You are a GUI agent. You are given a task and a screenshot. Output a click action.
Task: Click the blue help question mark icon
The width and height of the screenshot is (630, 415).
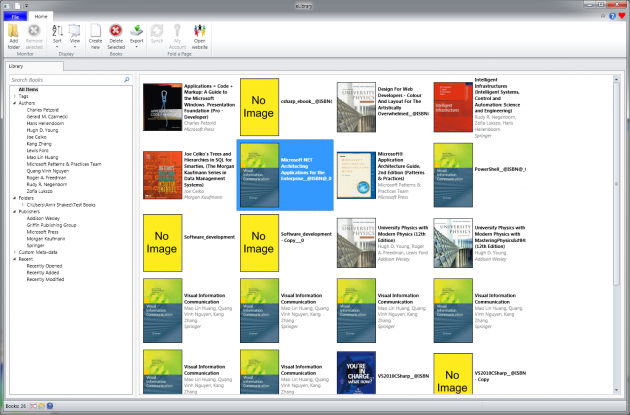click(612, 16)
